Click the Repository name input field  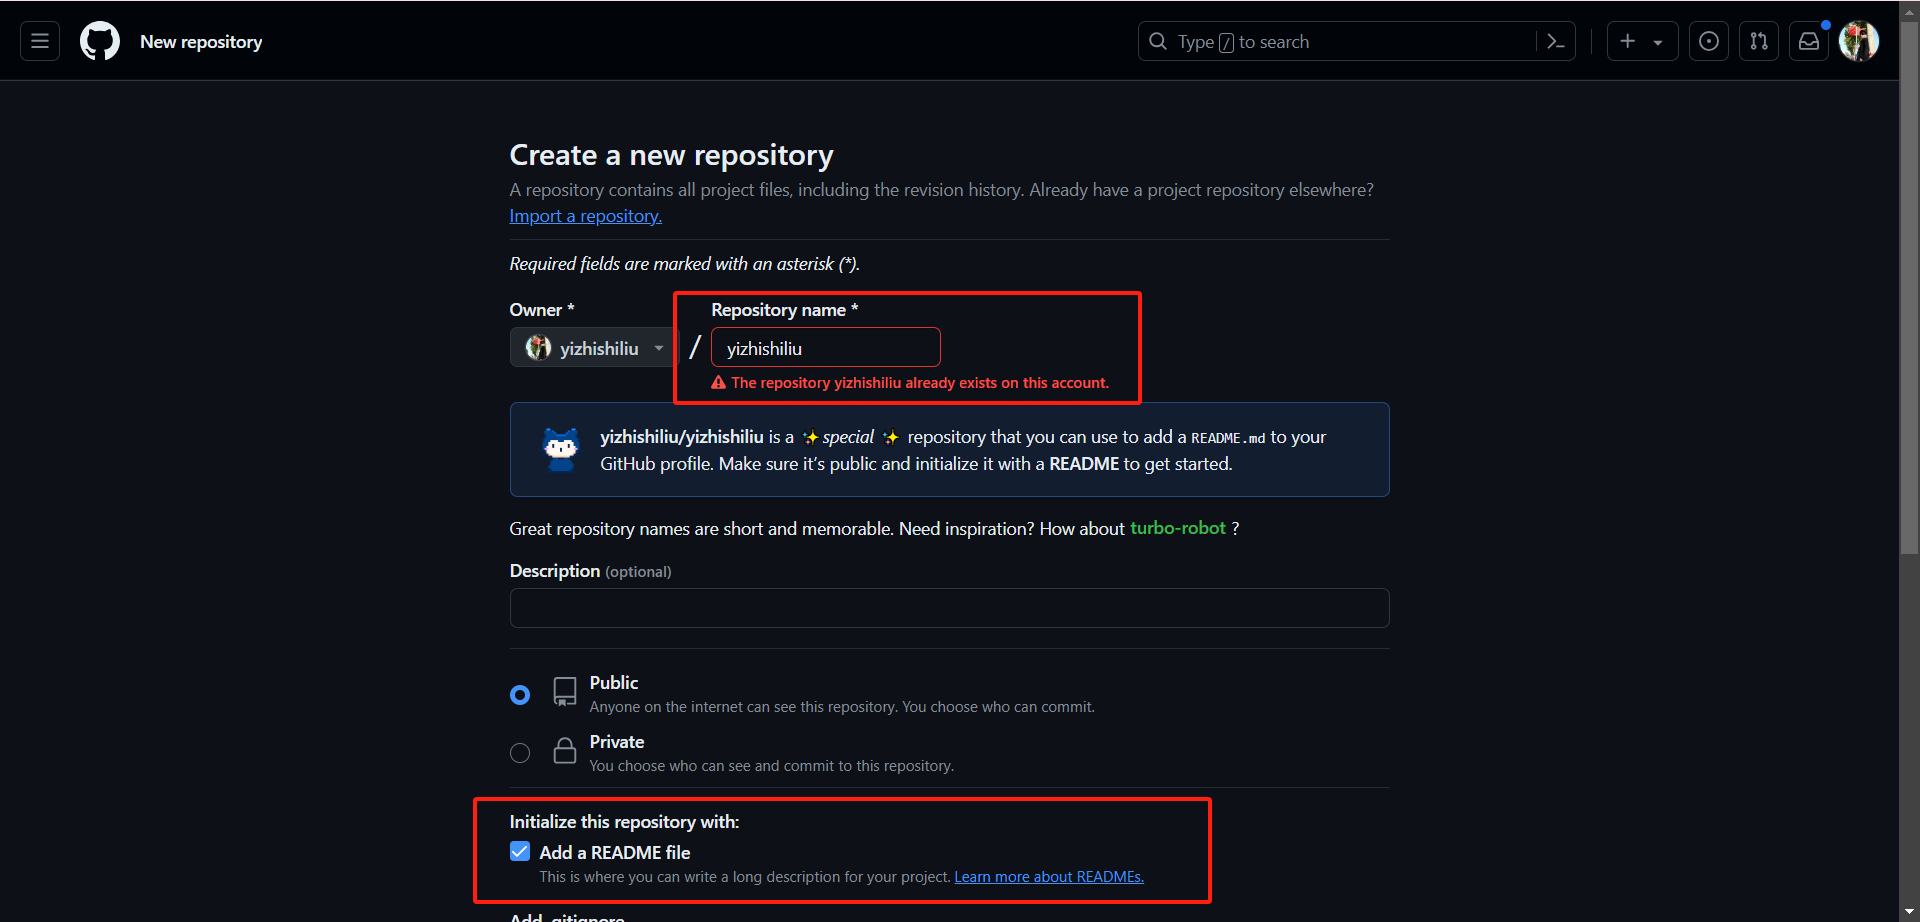pos(826,347)
